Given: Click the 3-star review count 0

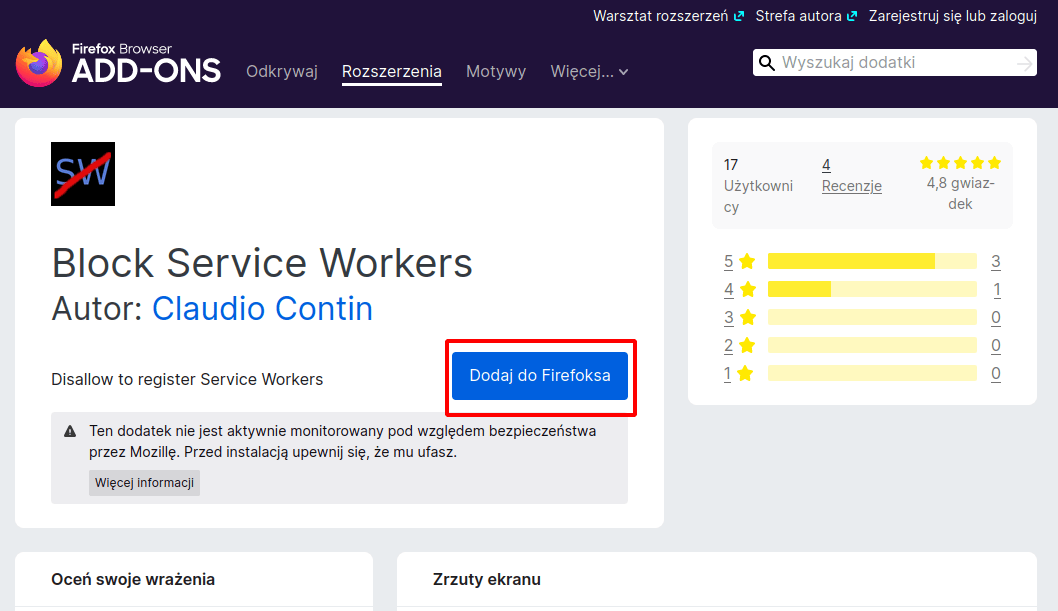Looking at the screenshot, I should pyautogui.click(x=996, y=318).
